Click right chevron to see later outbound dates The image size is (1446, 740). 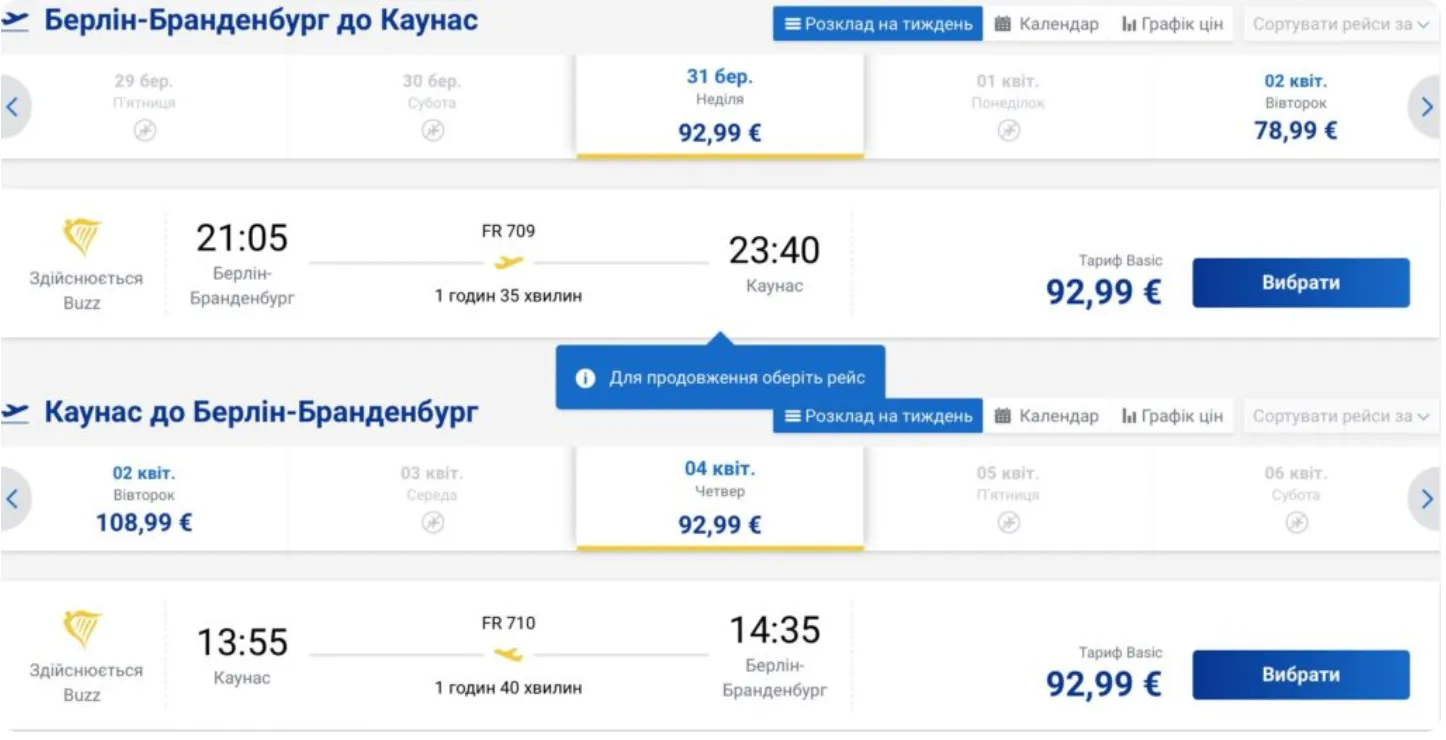pyautogui.click(x=1427, y=106)
